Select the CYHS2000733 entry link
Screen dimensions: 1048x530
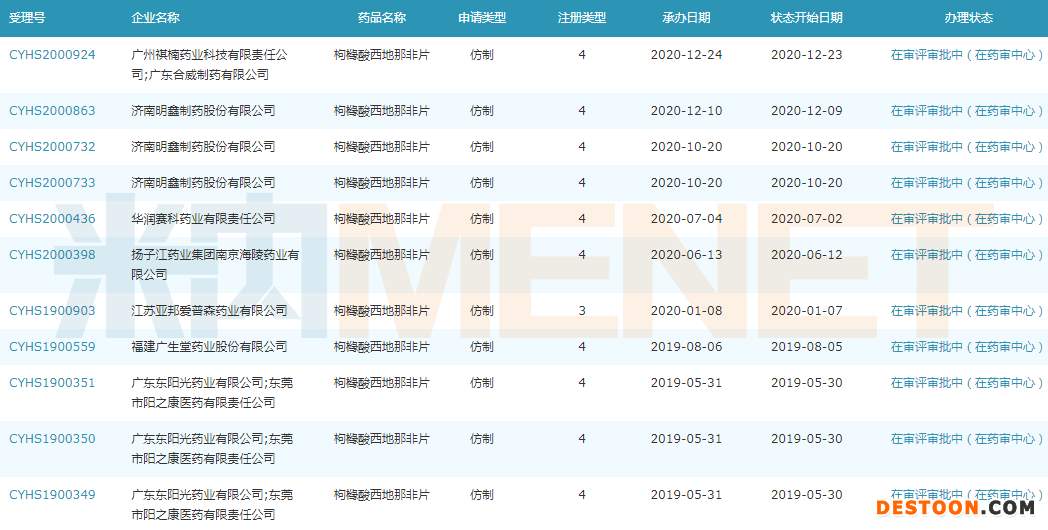click(x=52, y=183)
